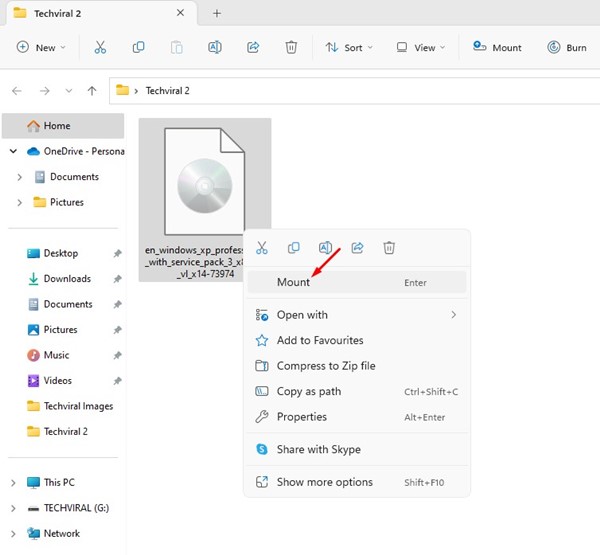Screen dimensions: 600x555
Task: Expand TECHVIRAL (G:) drive node
Action: (x=13, y=508)
